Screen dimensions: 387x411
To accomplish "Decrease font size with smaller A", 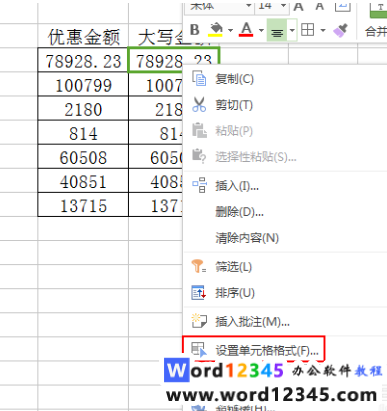I will [320, 6].
